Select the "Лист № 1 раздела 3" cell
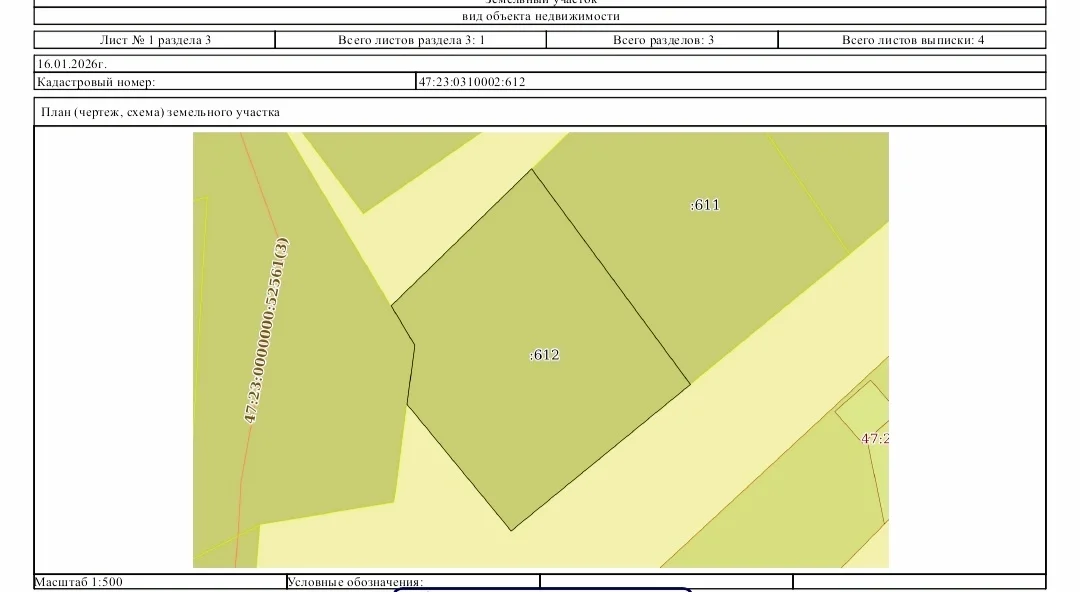The image size is (1080, 592). pyautogui.click(x=155, y=40)
